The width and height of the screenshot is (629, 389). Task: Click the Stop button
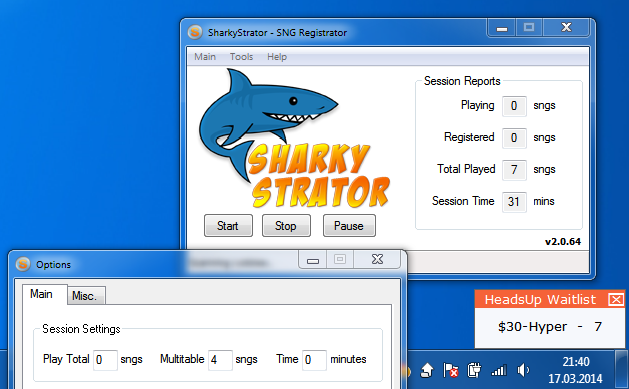pyautogui.click(x=286, y=225)
